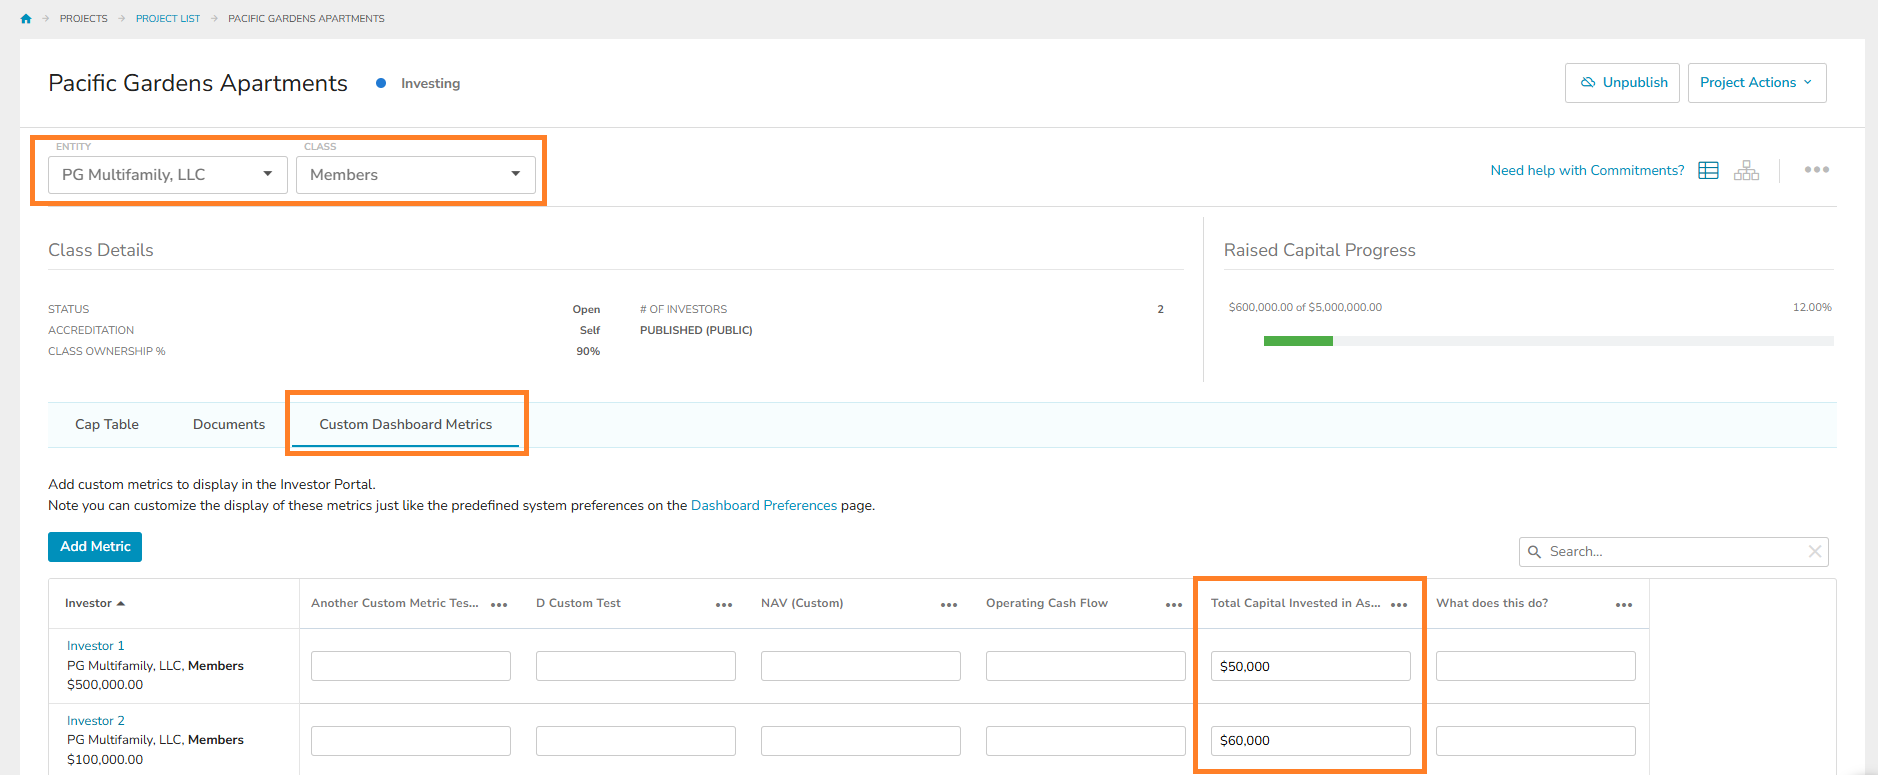Click the raised capital progress bar
The image size is (1878, 775).
click(1547, 341)
